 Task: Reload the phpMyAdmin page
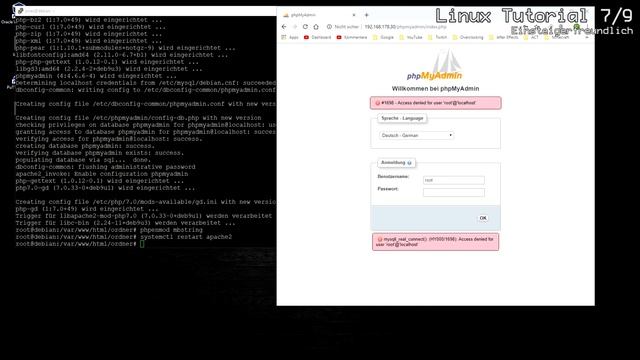pyautogui.click(x=305, y=27)
